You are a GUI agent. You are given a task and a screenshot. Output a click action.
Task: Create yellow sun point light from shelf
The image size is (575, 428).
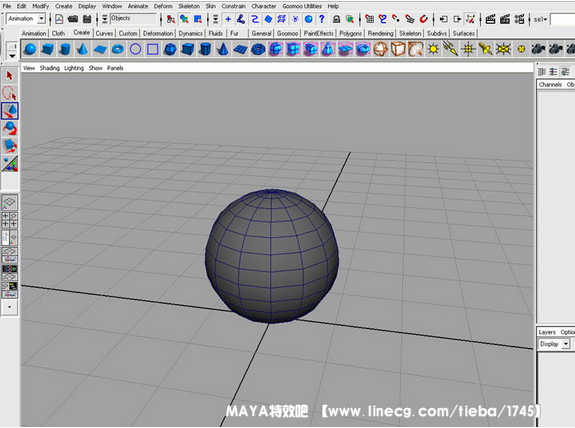click(x=433, y=49)
